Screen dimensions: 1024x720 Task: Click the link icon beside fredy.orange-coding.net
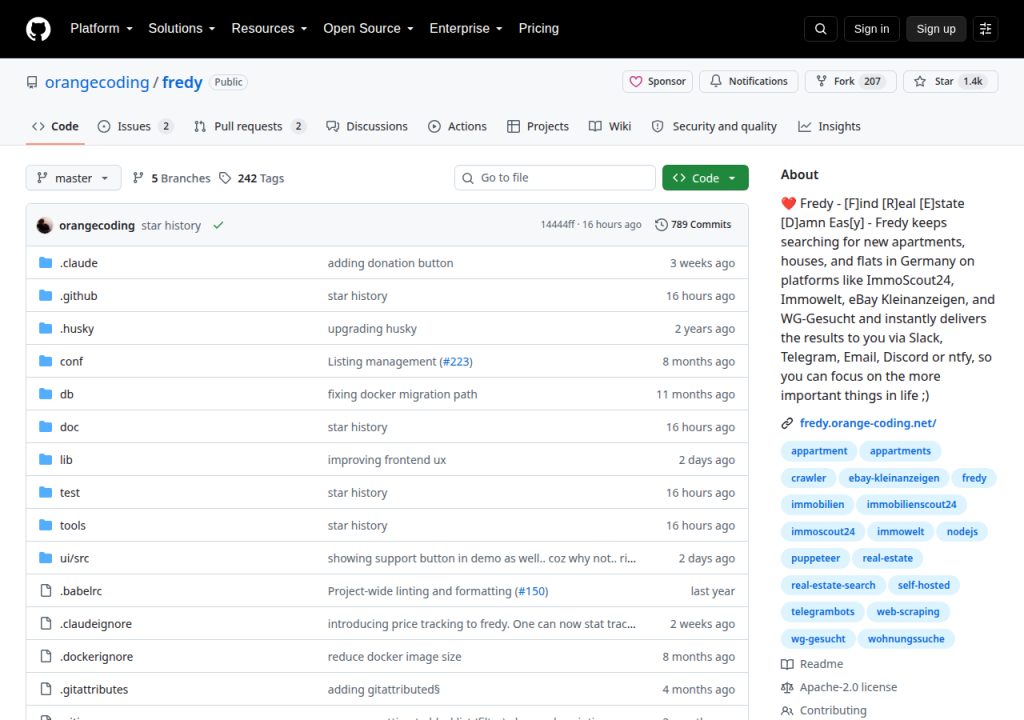point(787,423)
